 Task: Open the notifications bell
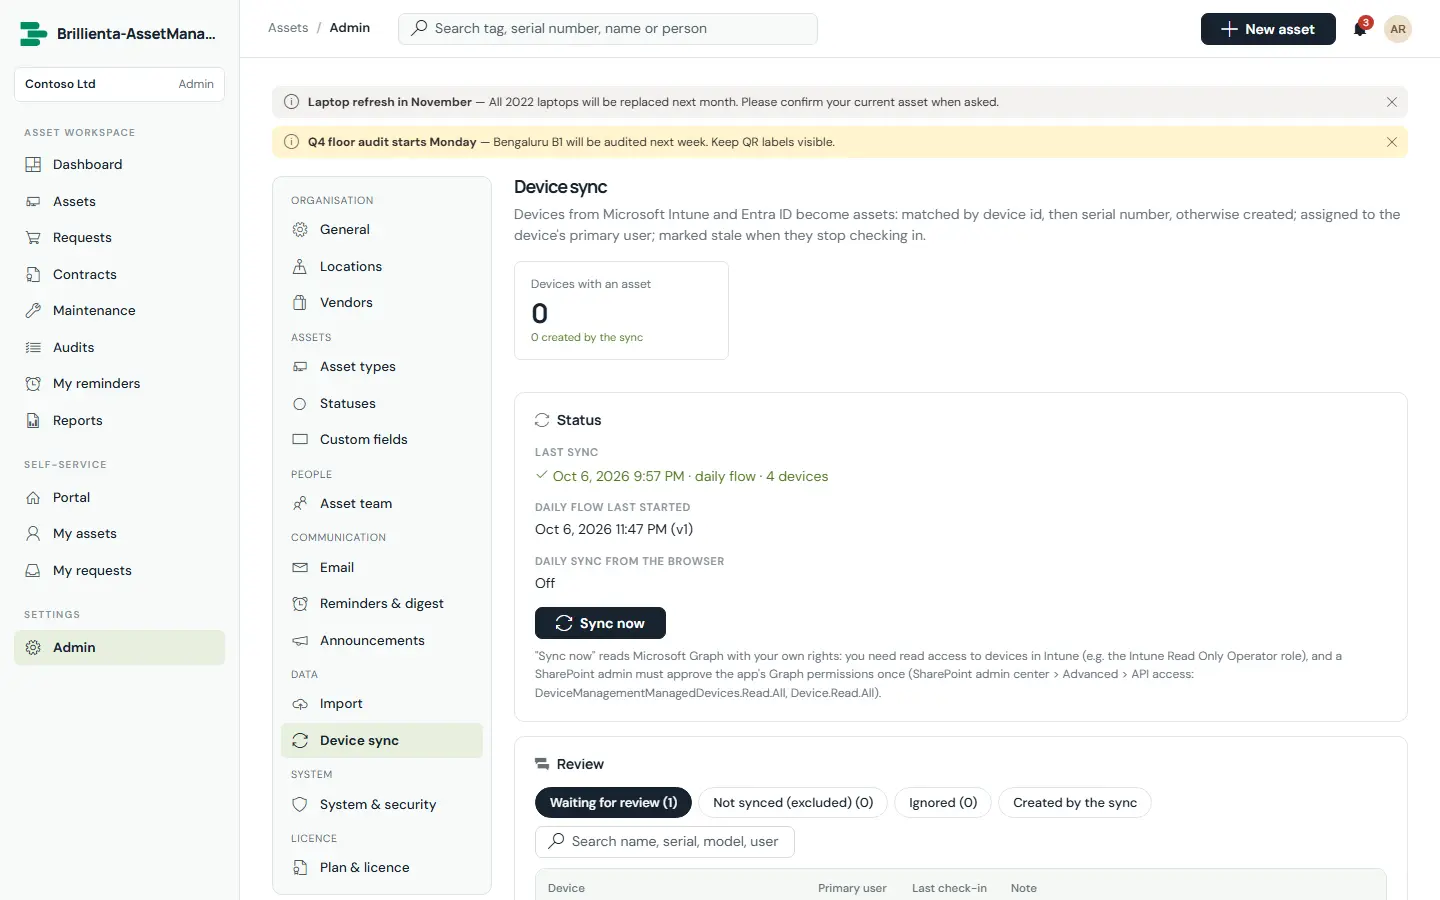pos(1360,29)
